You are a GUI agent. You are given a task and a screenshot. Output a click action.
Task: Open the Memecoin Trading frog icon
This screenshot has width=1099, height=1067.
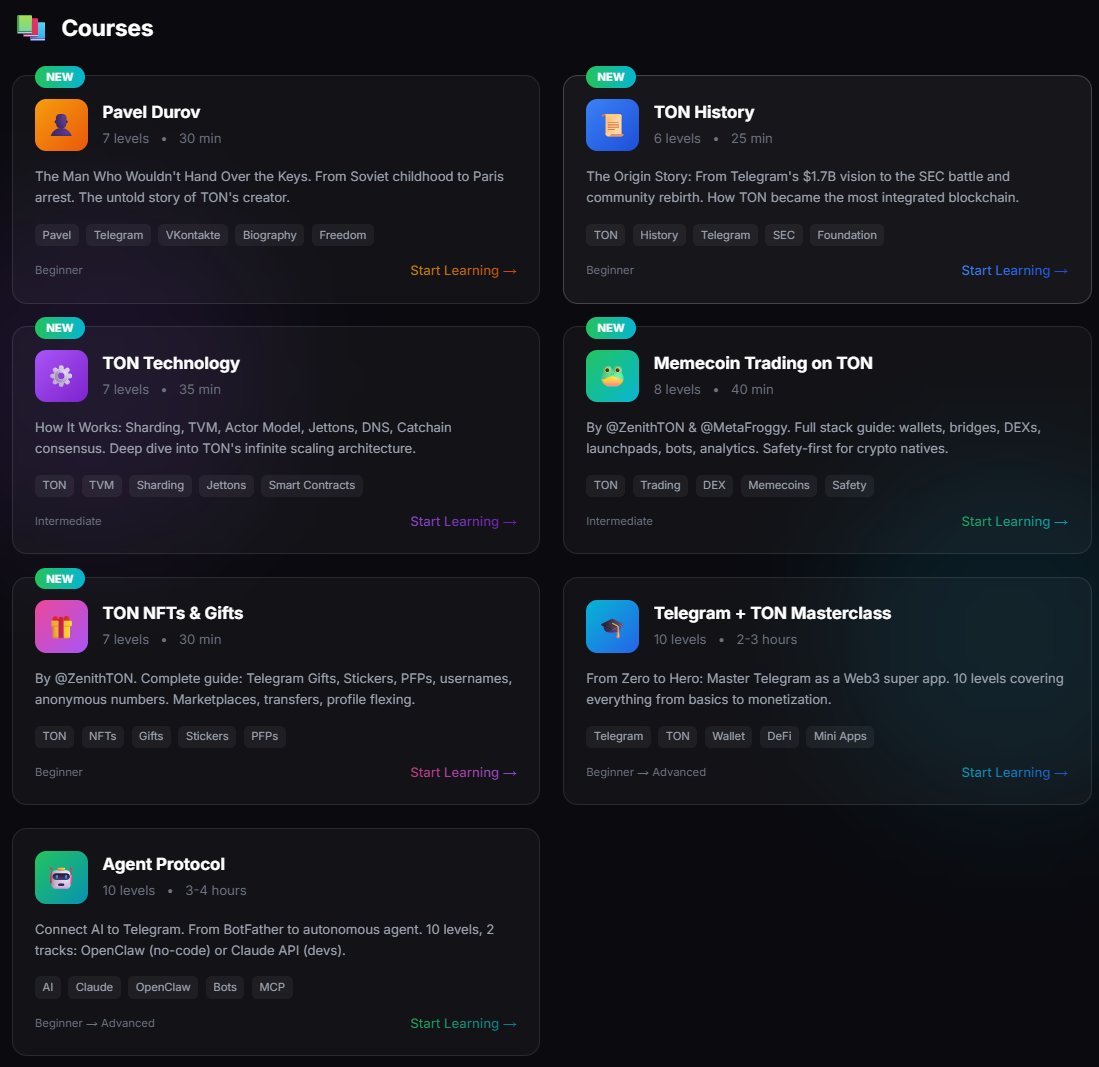tap(613, 376)
